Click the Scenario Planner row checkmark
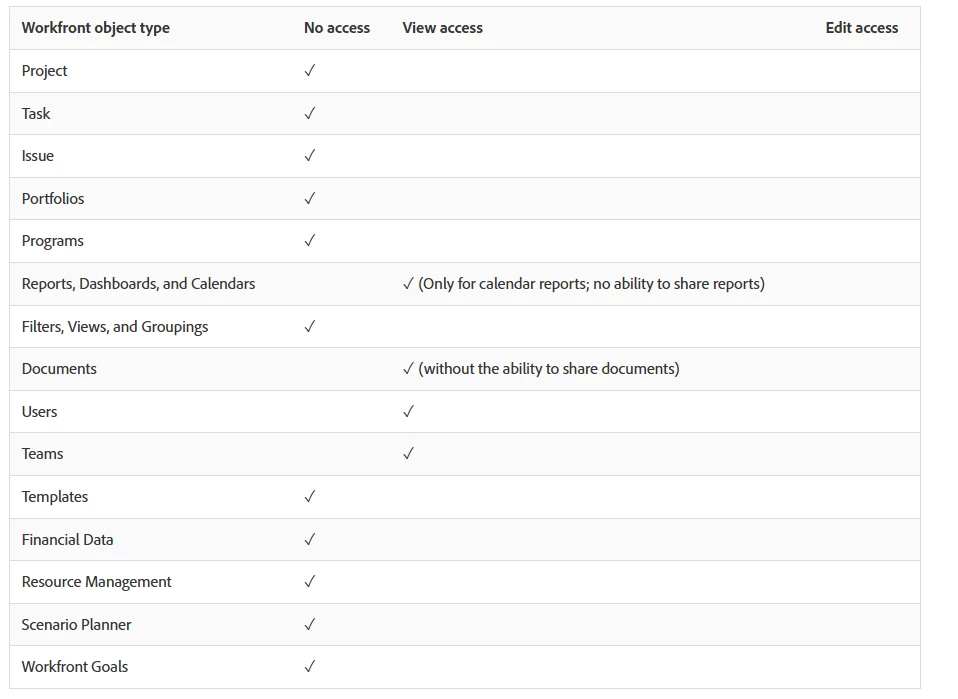The image size is (958, 699). [310, 625]
